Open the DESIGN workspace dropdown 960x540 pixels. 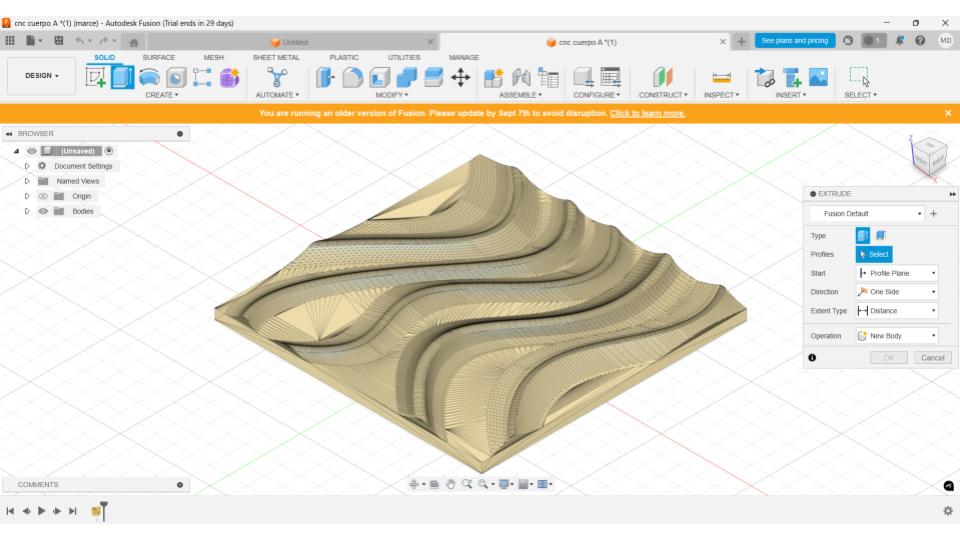pyautogui.click(x=42, y=76)
